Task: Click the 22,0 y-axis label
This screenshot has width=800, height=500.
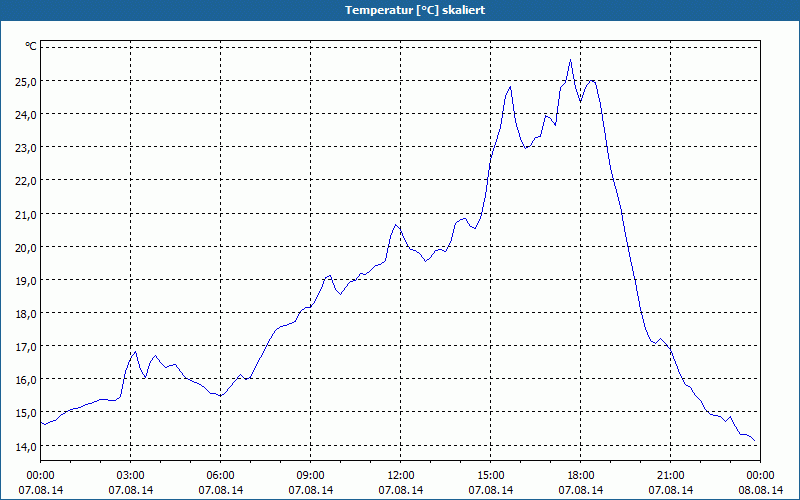Action: [x=27, y=181]
